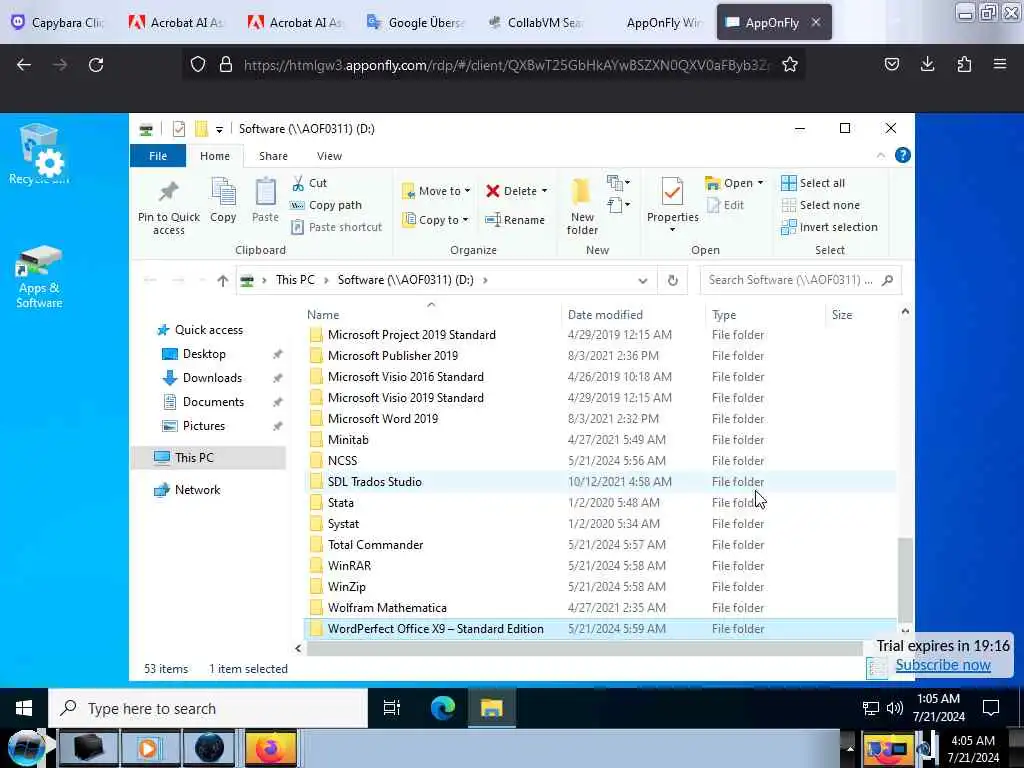Select the Minitab folder
This screenshot has width=1024, height=768.
point(600,440)
